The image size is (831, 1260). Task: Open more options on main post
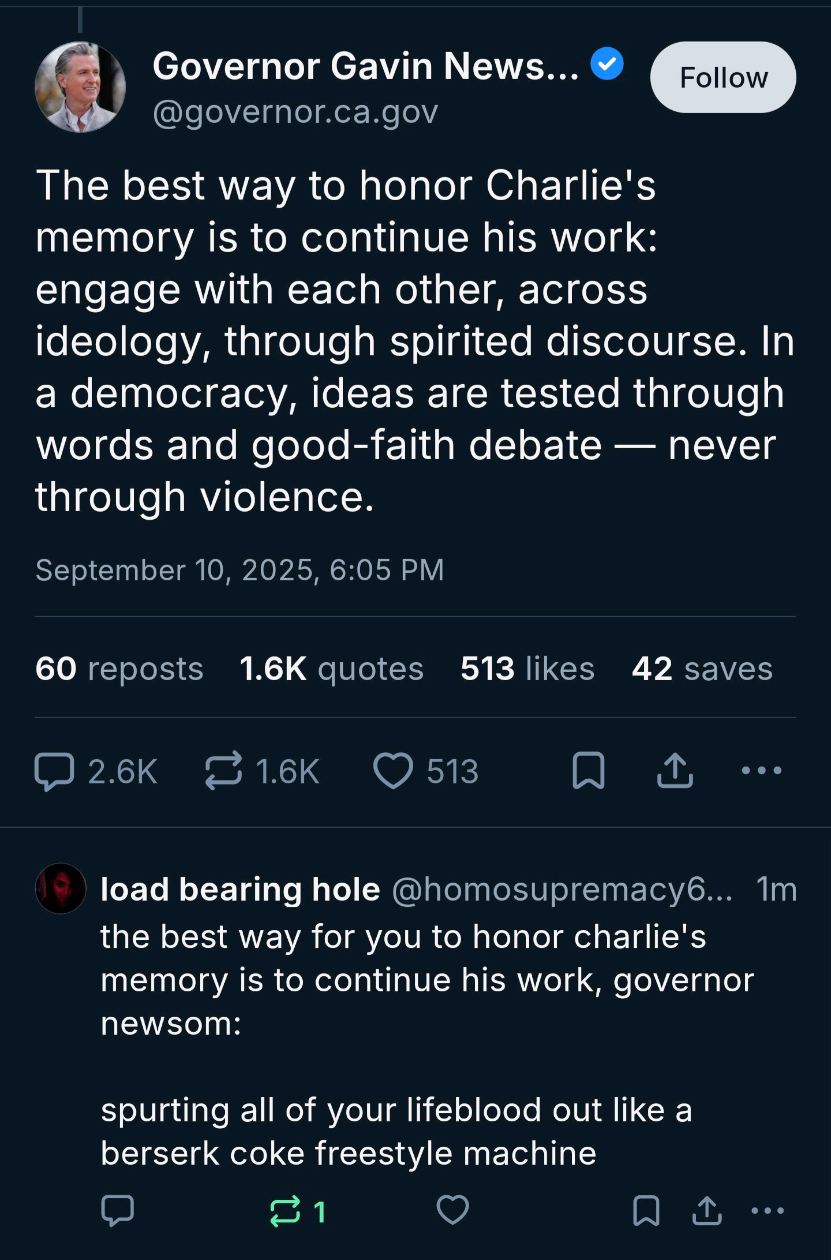pyautogui.click(x=763, y=771)
